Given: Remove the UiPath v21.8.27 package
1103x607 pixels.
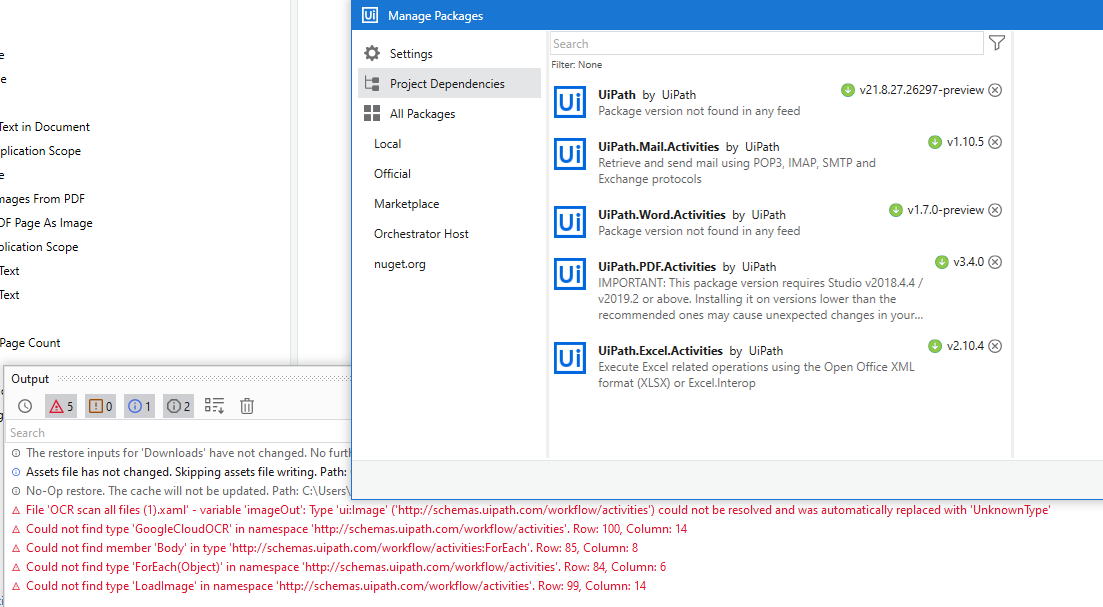Looking at the screenshot, I should click(x=995, y=90).
